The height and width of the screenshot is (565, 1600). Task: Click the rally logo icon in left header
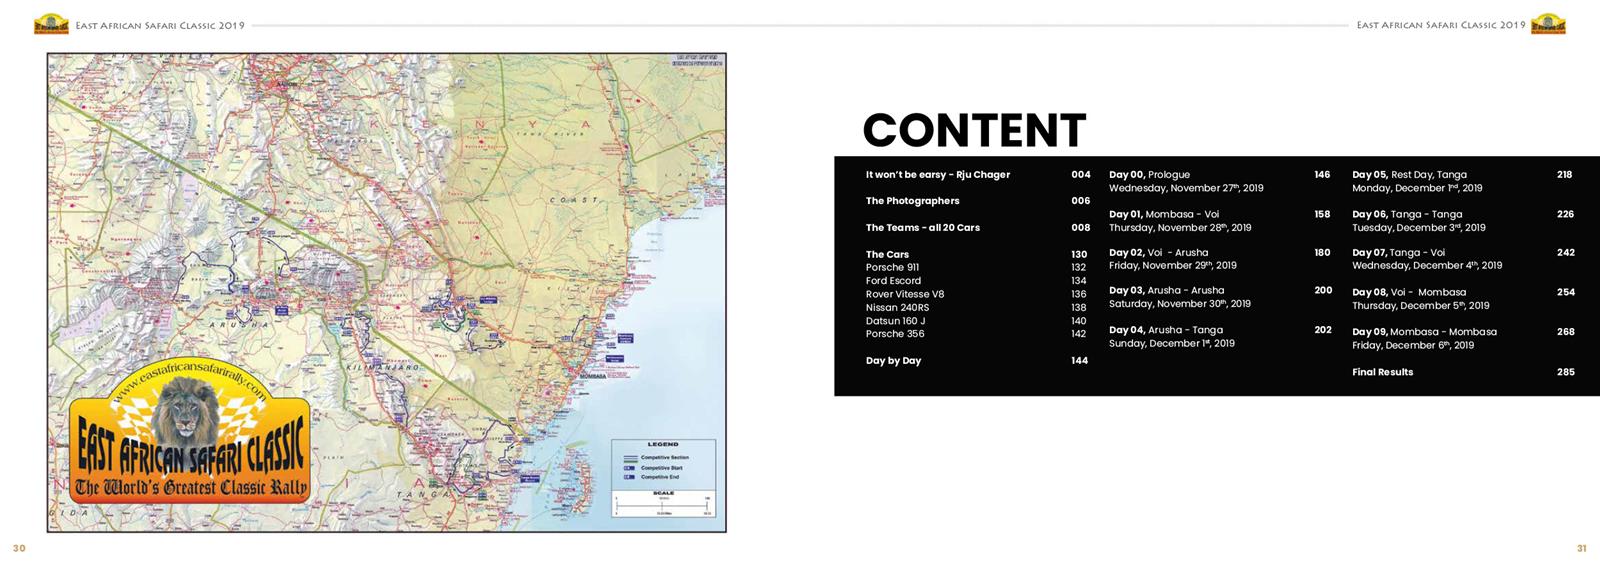[x=50, y=25]
